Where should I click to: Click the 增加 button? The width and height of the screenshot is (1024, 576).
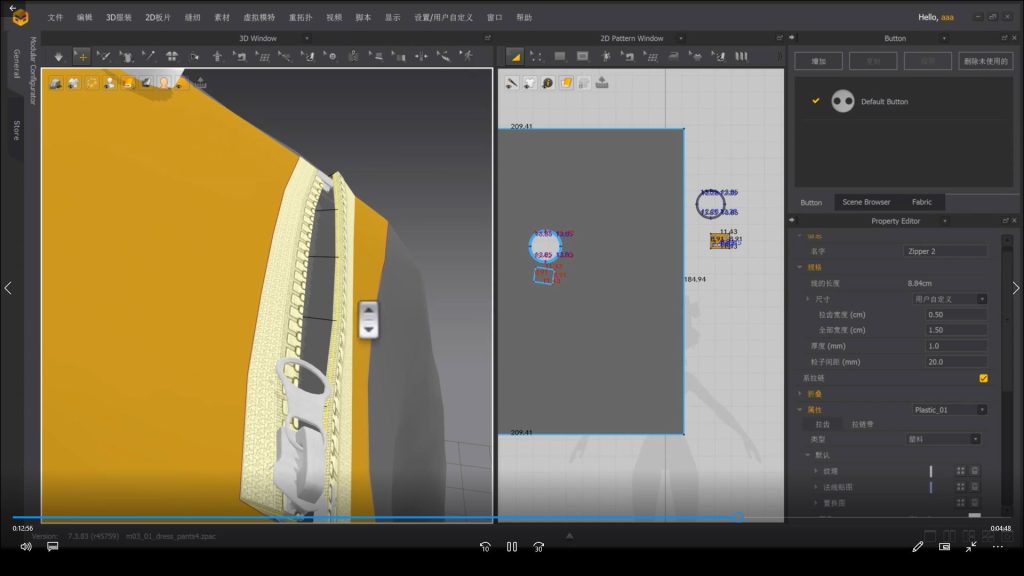[x=818, y=61]
